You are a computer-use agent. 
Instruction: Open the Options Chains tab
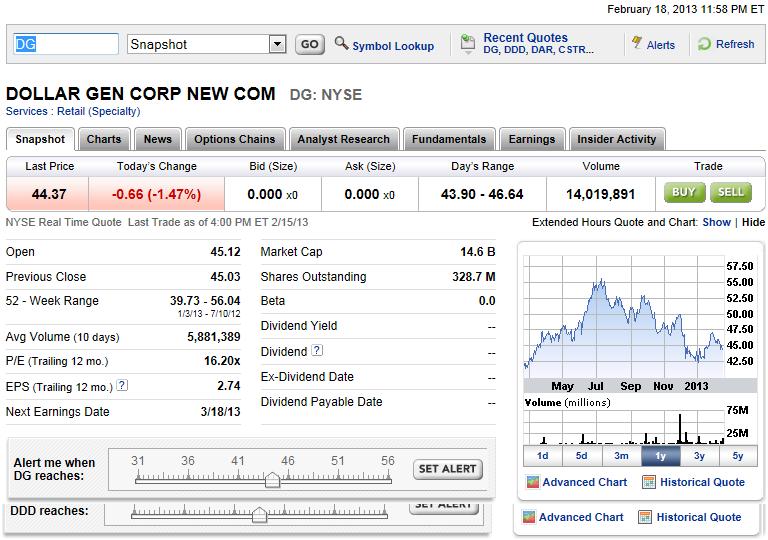click(x=235, y=139)
